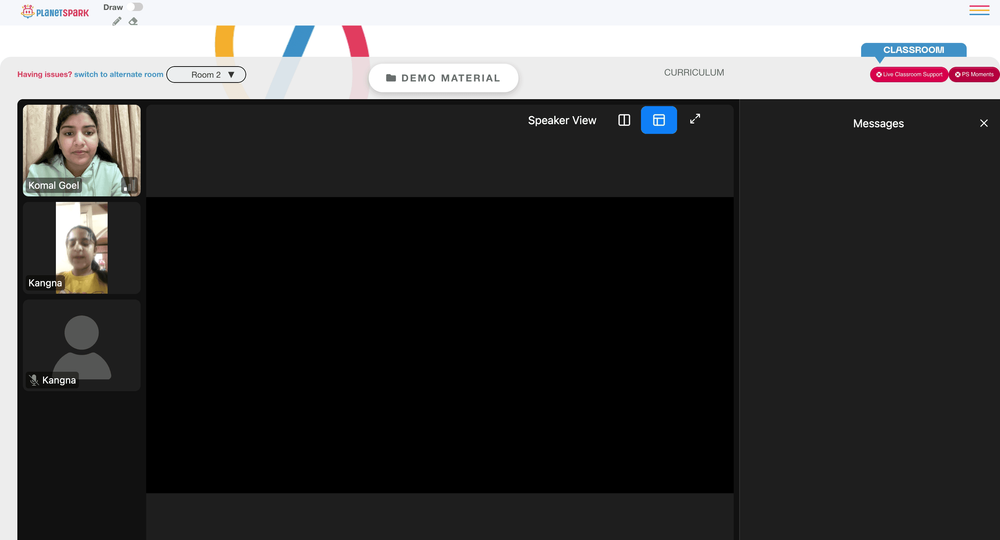
Task: Select Kangna's camera video thumbnail
Action: pos(82,248)
